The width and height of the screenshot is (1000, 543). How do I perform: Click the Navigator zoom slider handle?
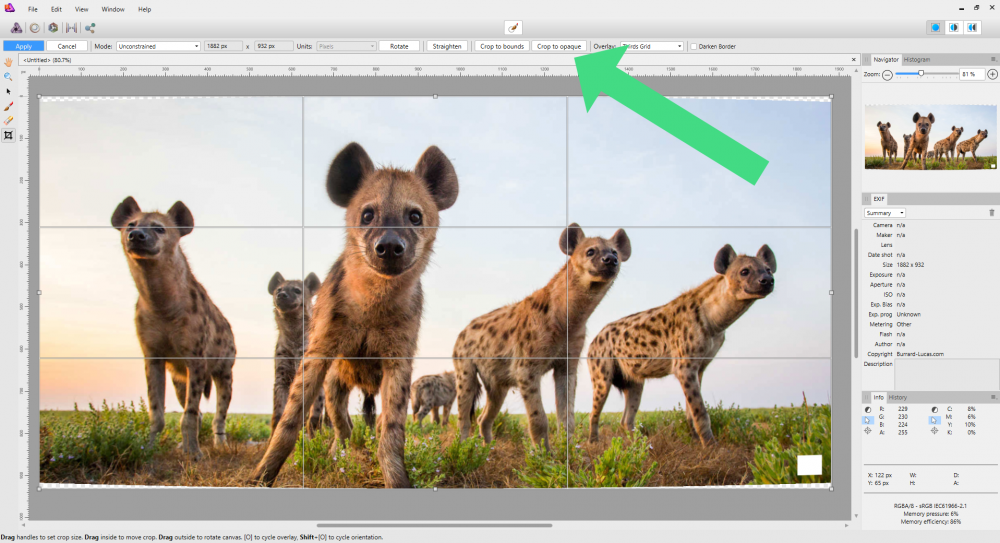[x=920, y=74]
